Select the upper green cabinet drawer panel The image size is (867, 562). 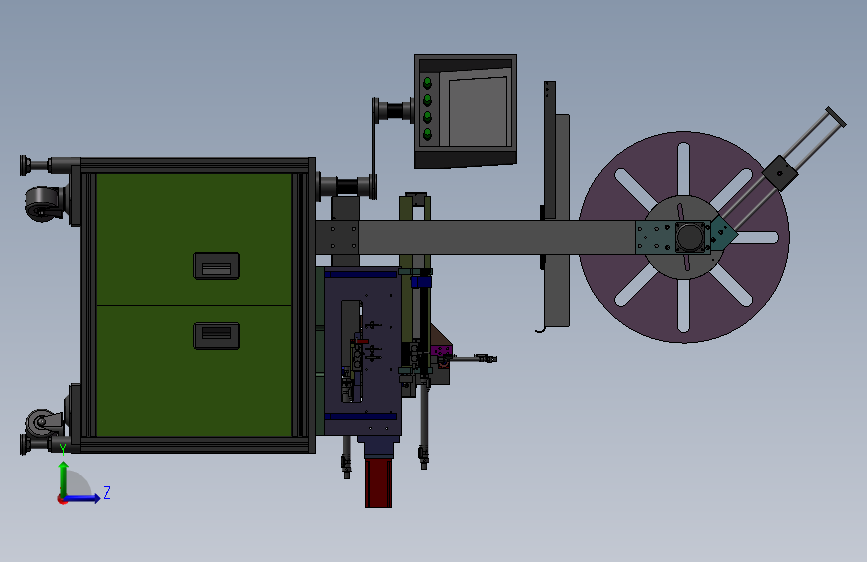coord(194,239)
